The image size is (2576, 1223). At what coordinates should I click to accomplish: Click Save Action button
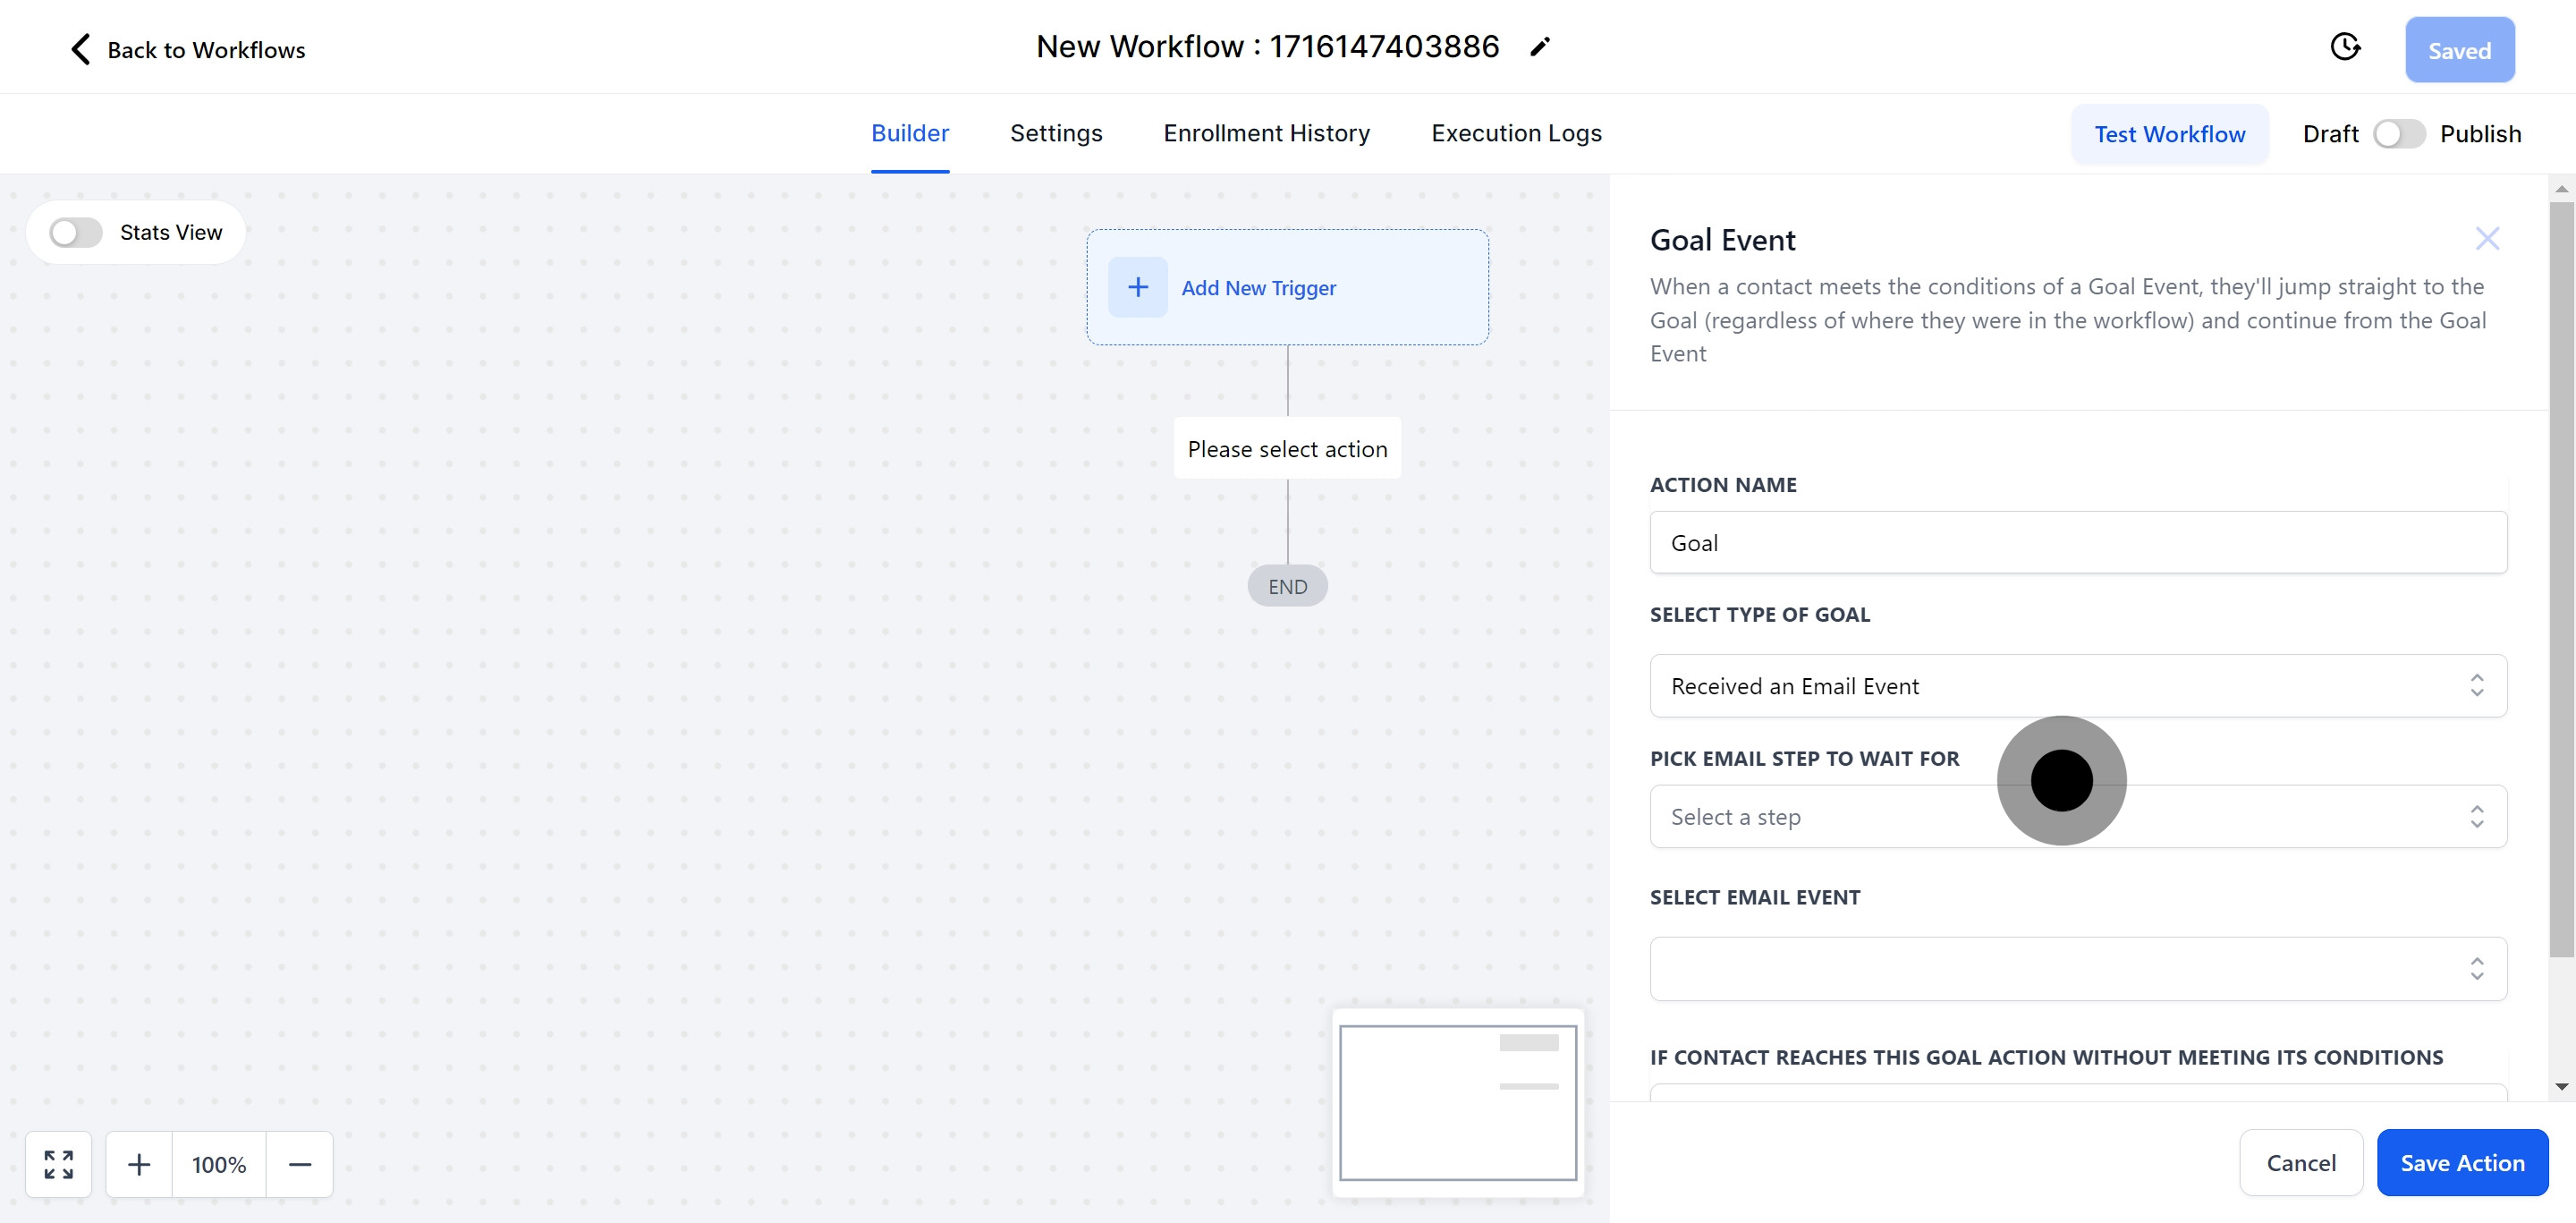tap(2461, 1162)
